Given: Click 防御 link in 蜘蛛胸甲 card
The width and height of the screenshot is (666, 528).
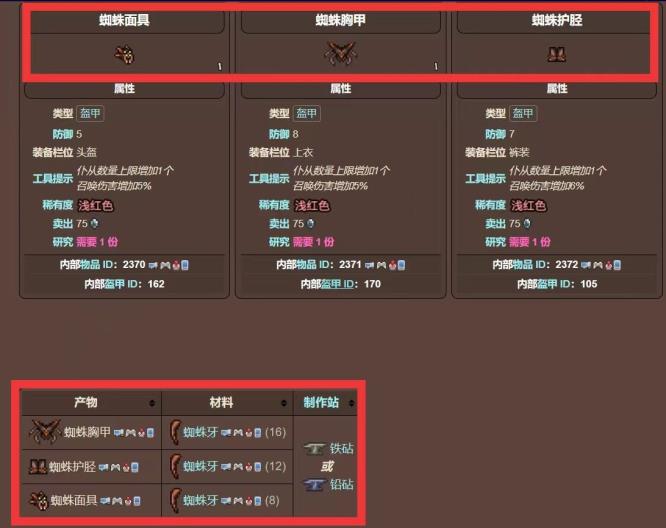Looking at the screenshot, I should pyautogui.click(x=279, y=134).
